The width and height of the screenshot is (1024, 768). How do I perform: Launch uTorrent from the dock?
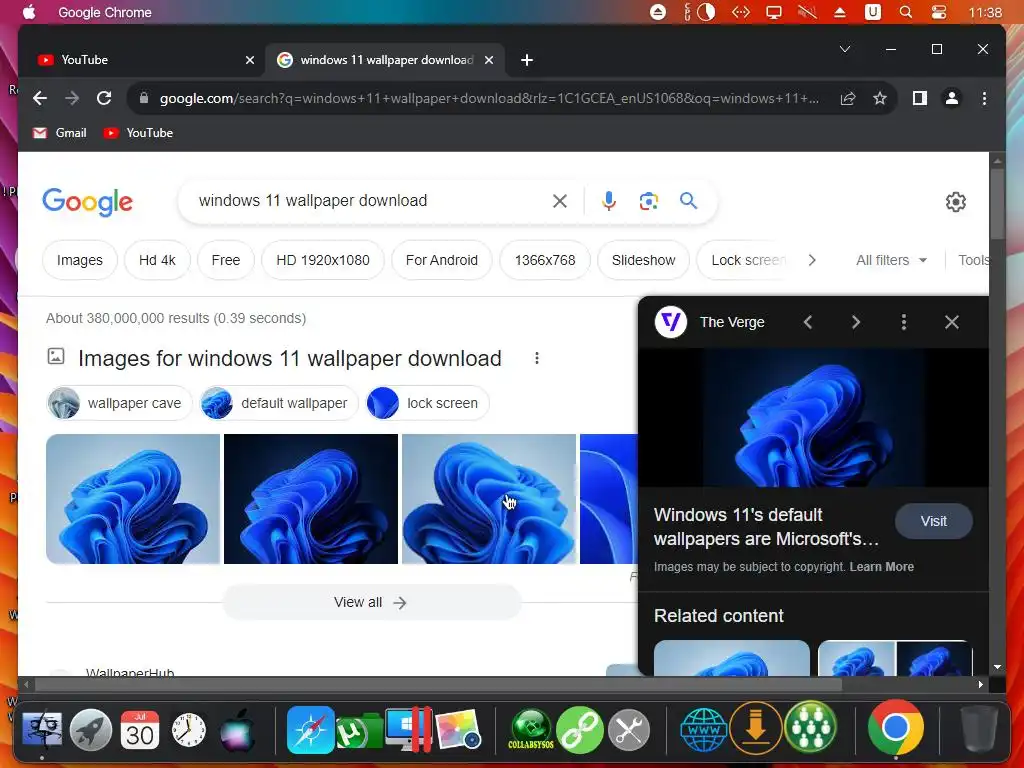pos(358,731)
